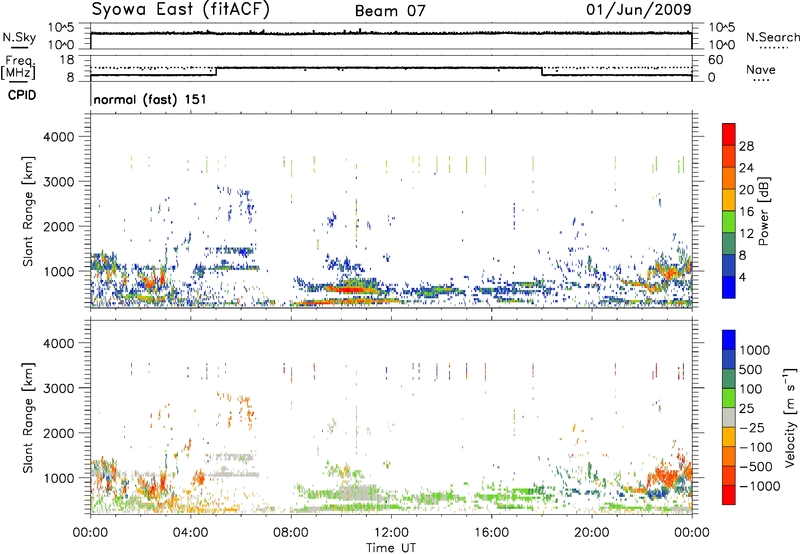Pick the Power colorbar segment between 24 and 28
This screenshot has height=554, width=800.
(x=729, y=156)
